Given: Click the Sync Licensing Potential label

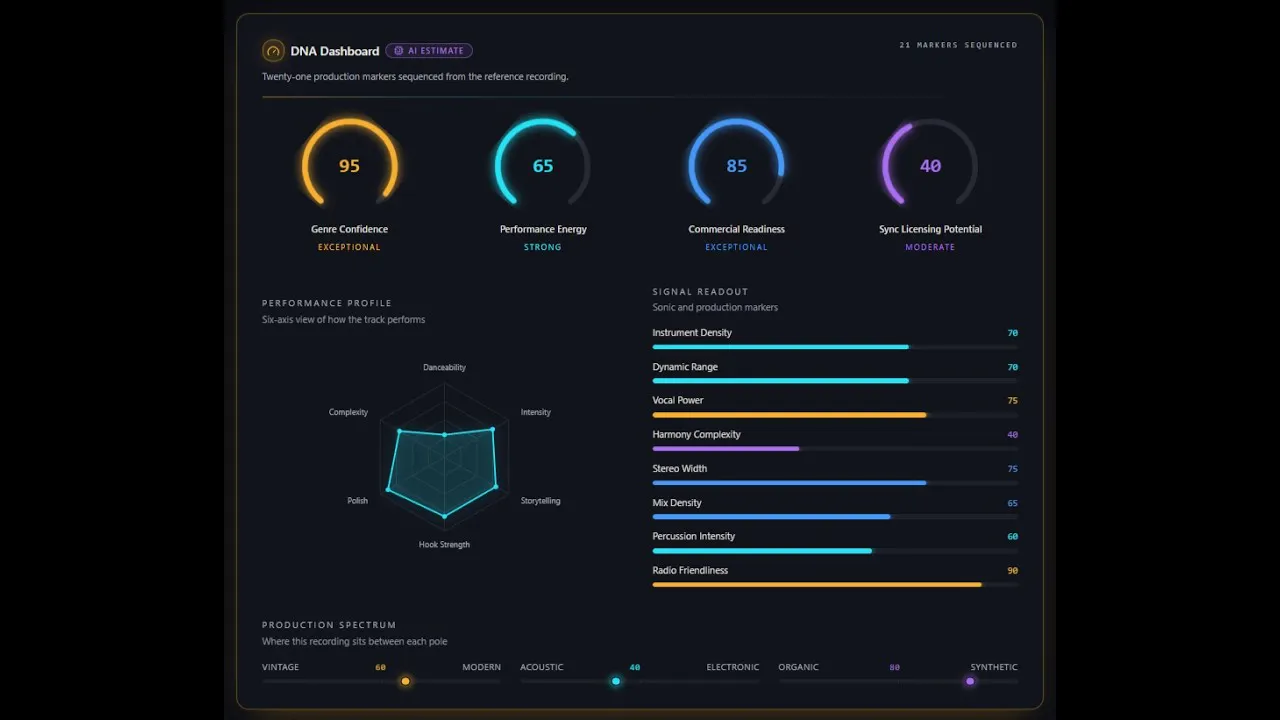Looking at the screenshot, I should (930, 229).
